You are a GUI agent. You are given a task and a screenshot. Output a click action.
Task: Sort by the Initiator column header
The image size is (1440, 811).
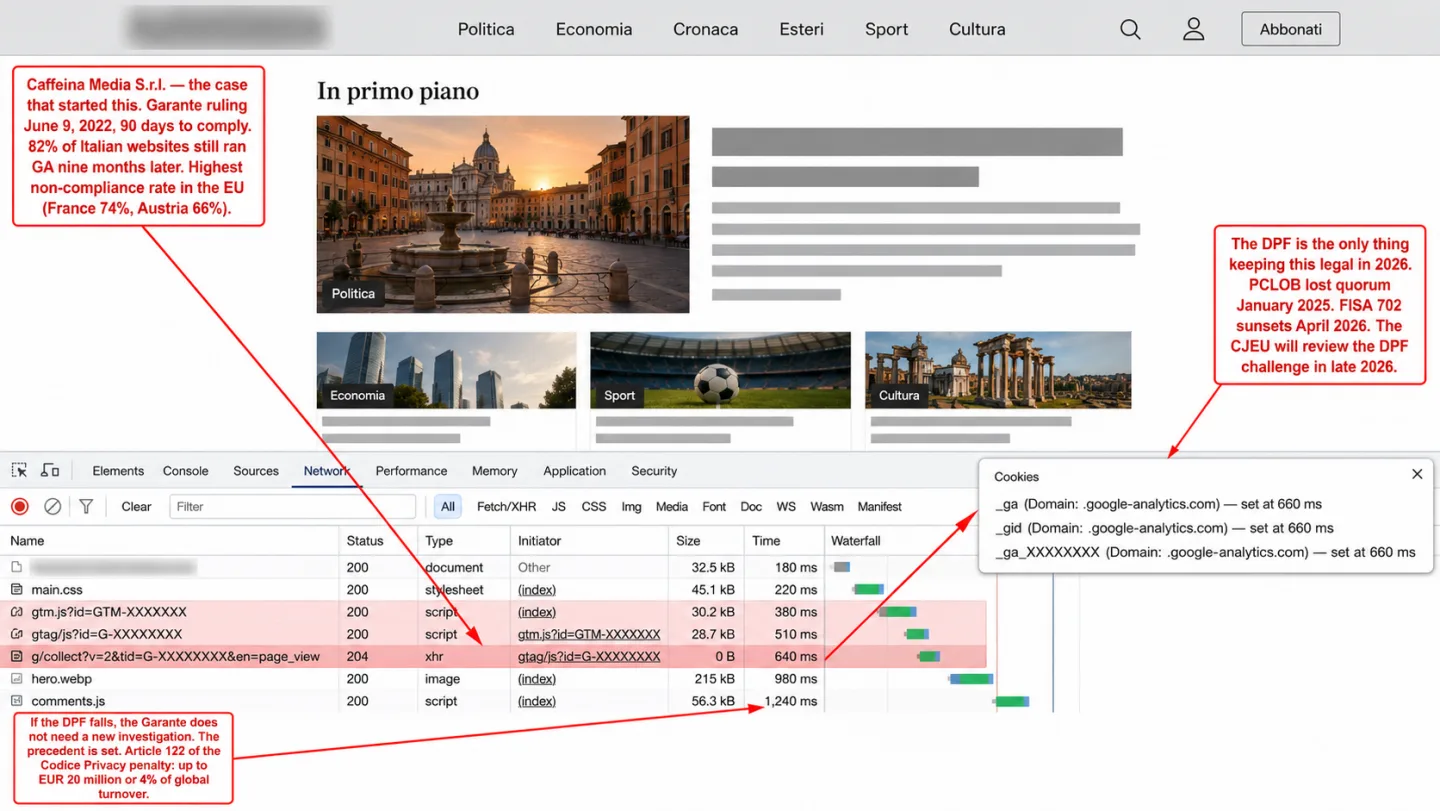[x=539, y=541]
